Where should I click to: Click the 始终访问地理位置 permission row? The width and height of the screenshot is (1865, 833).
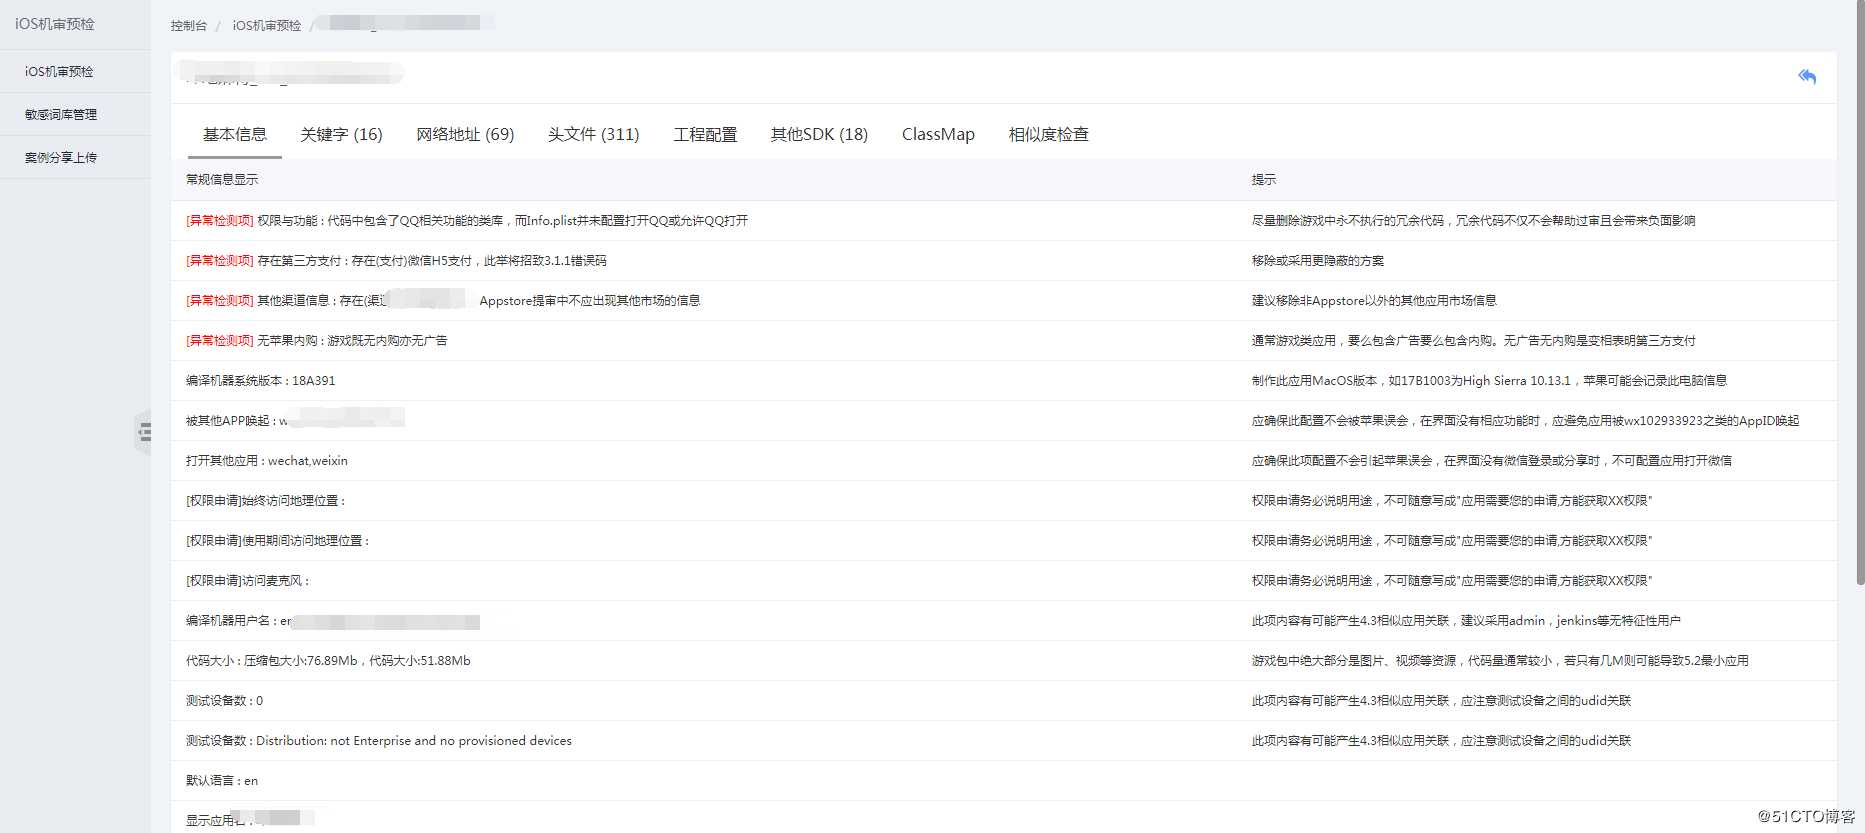(x=1003, y=500)
